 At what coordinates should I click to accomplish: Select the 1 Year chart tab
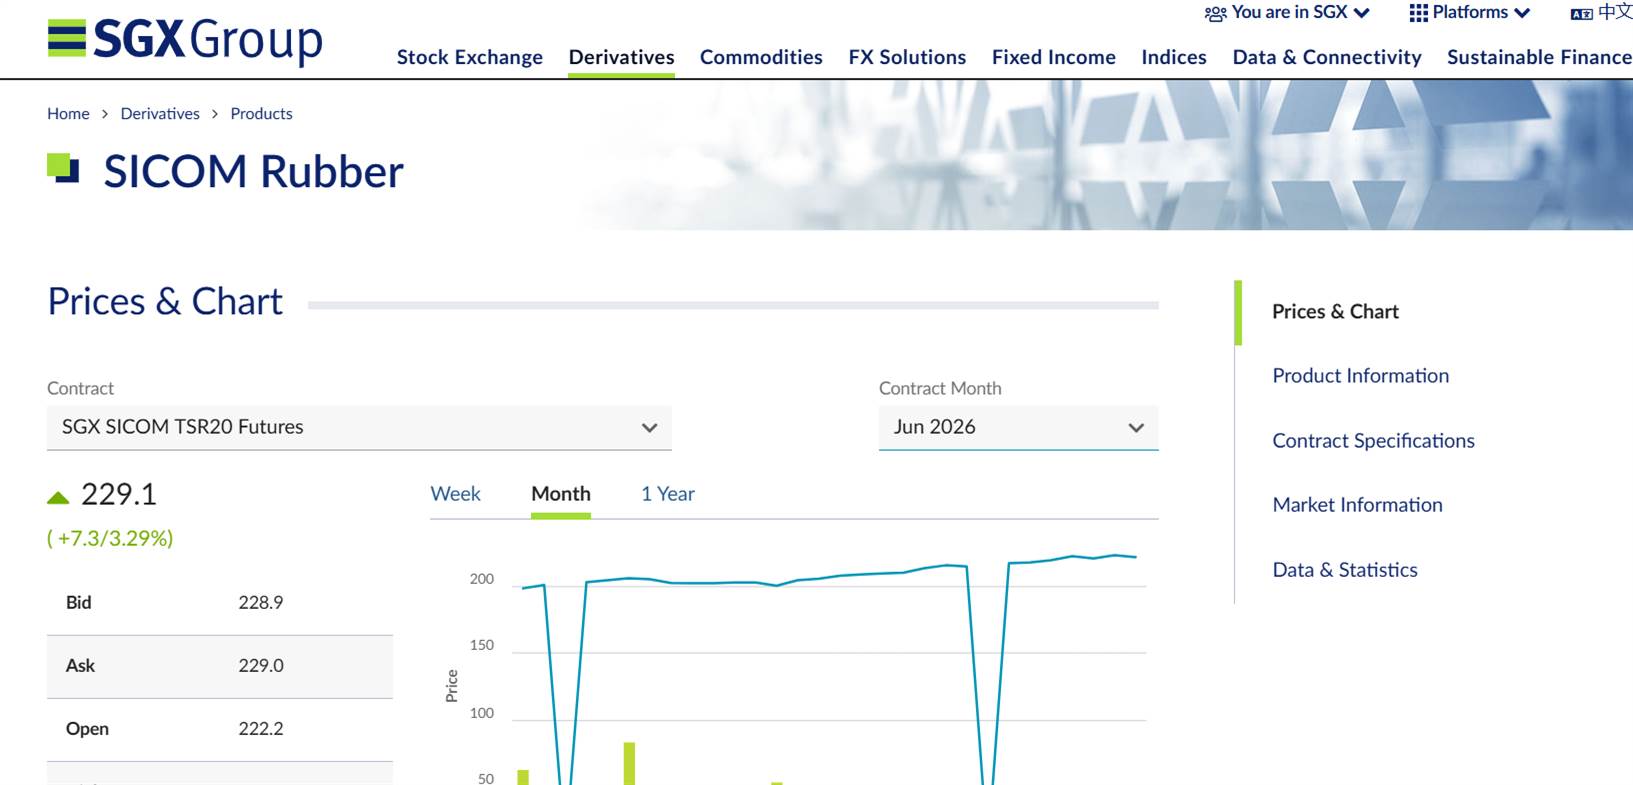click(x=667, y=494)
